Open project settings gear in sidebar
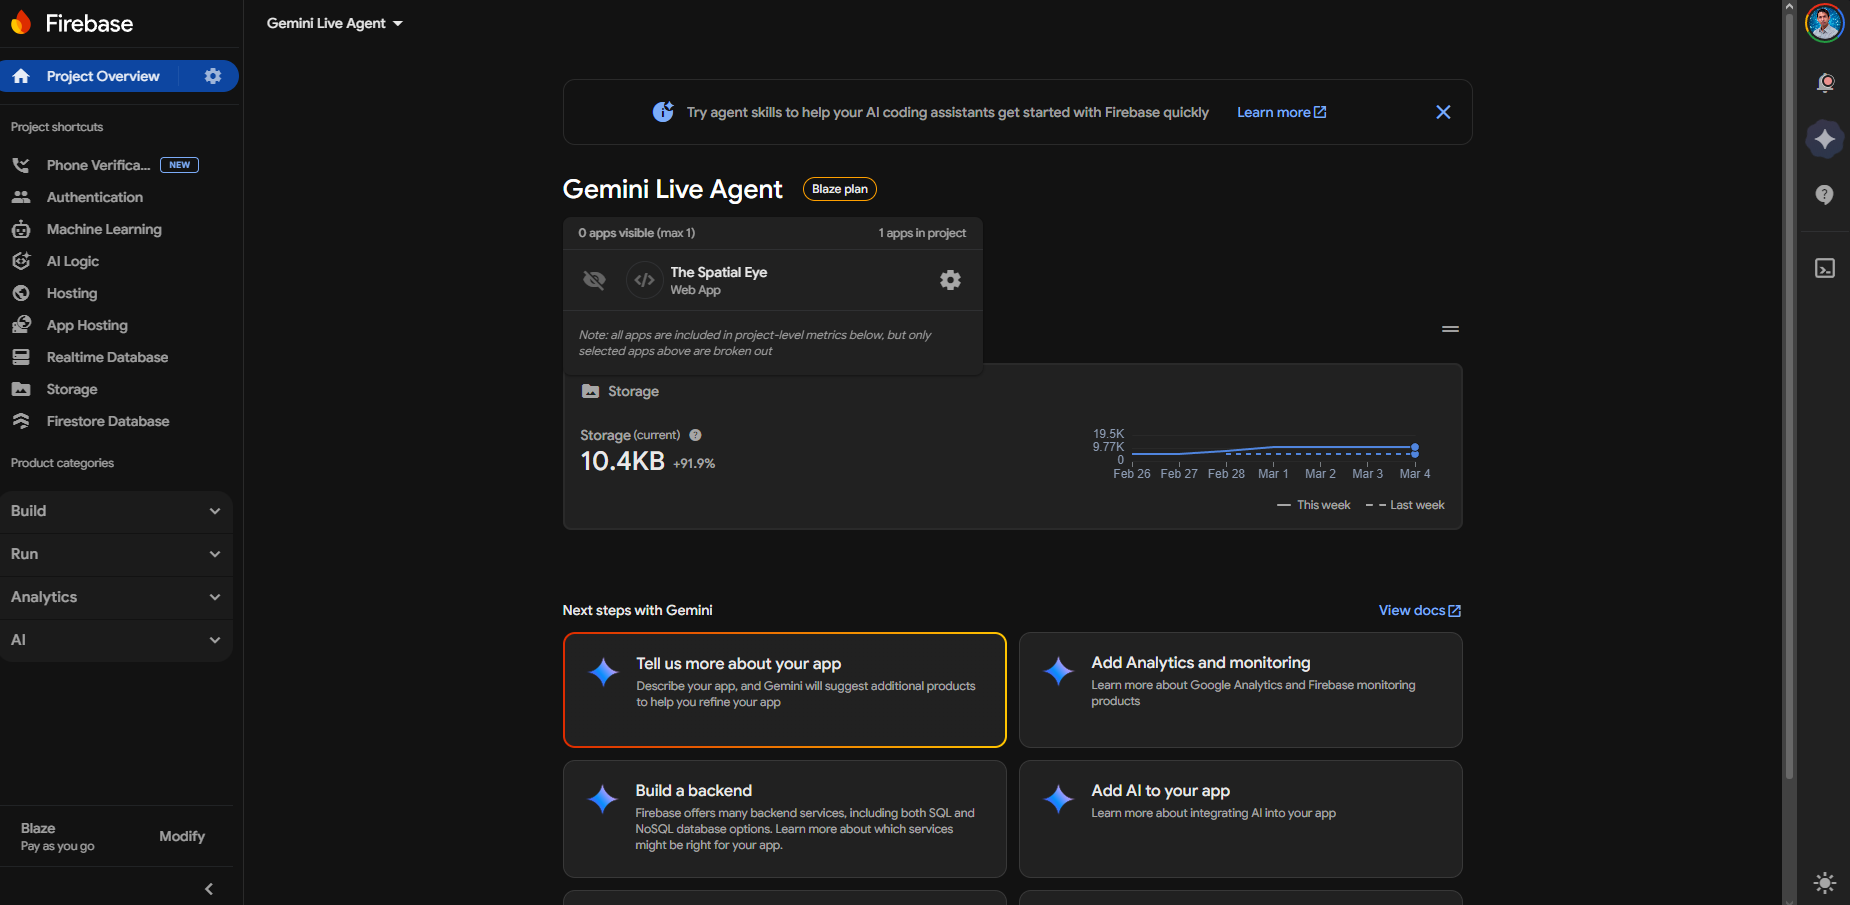This screenshot has height=905, width=1850. click(x=213, y=76)
